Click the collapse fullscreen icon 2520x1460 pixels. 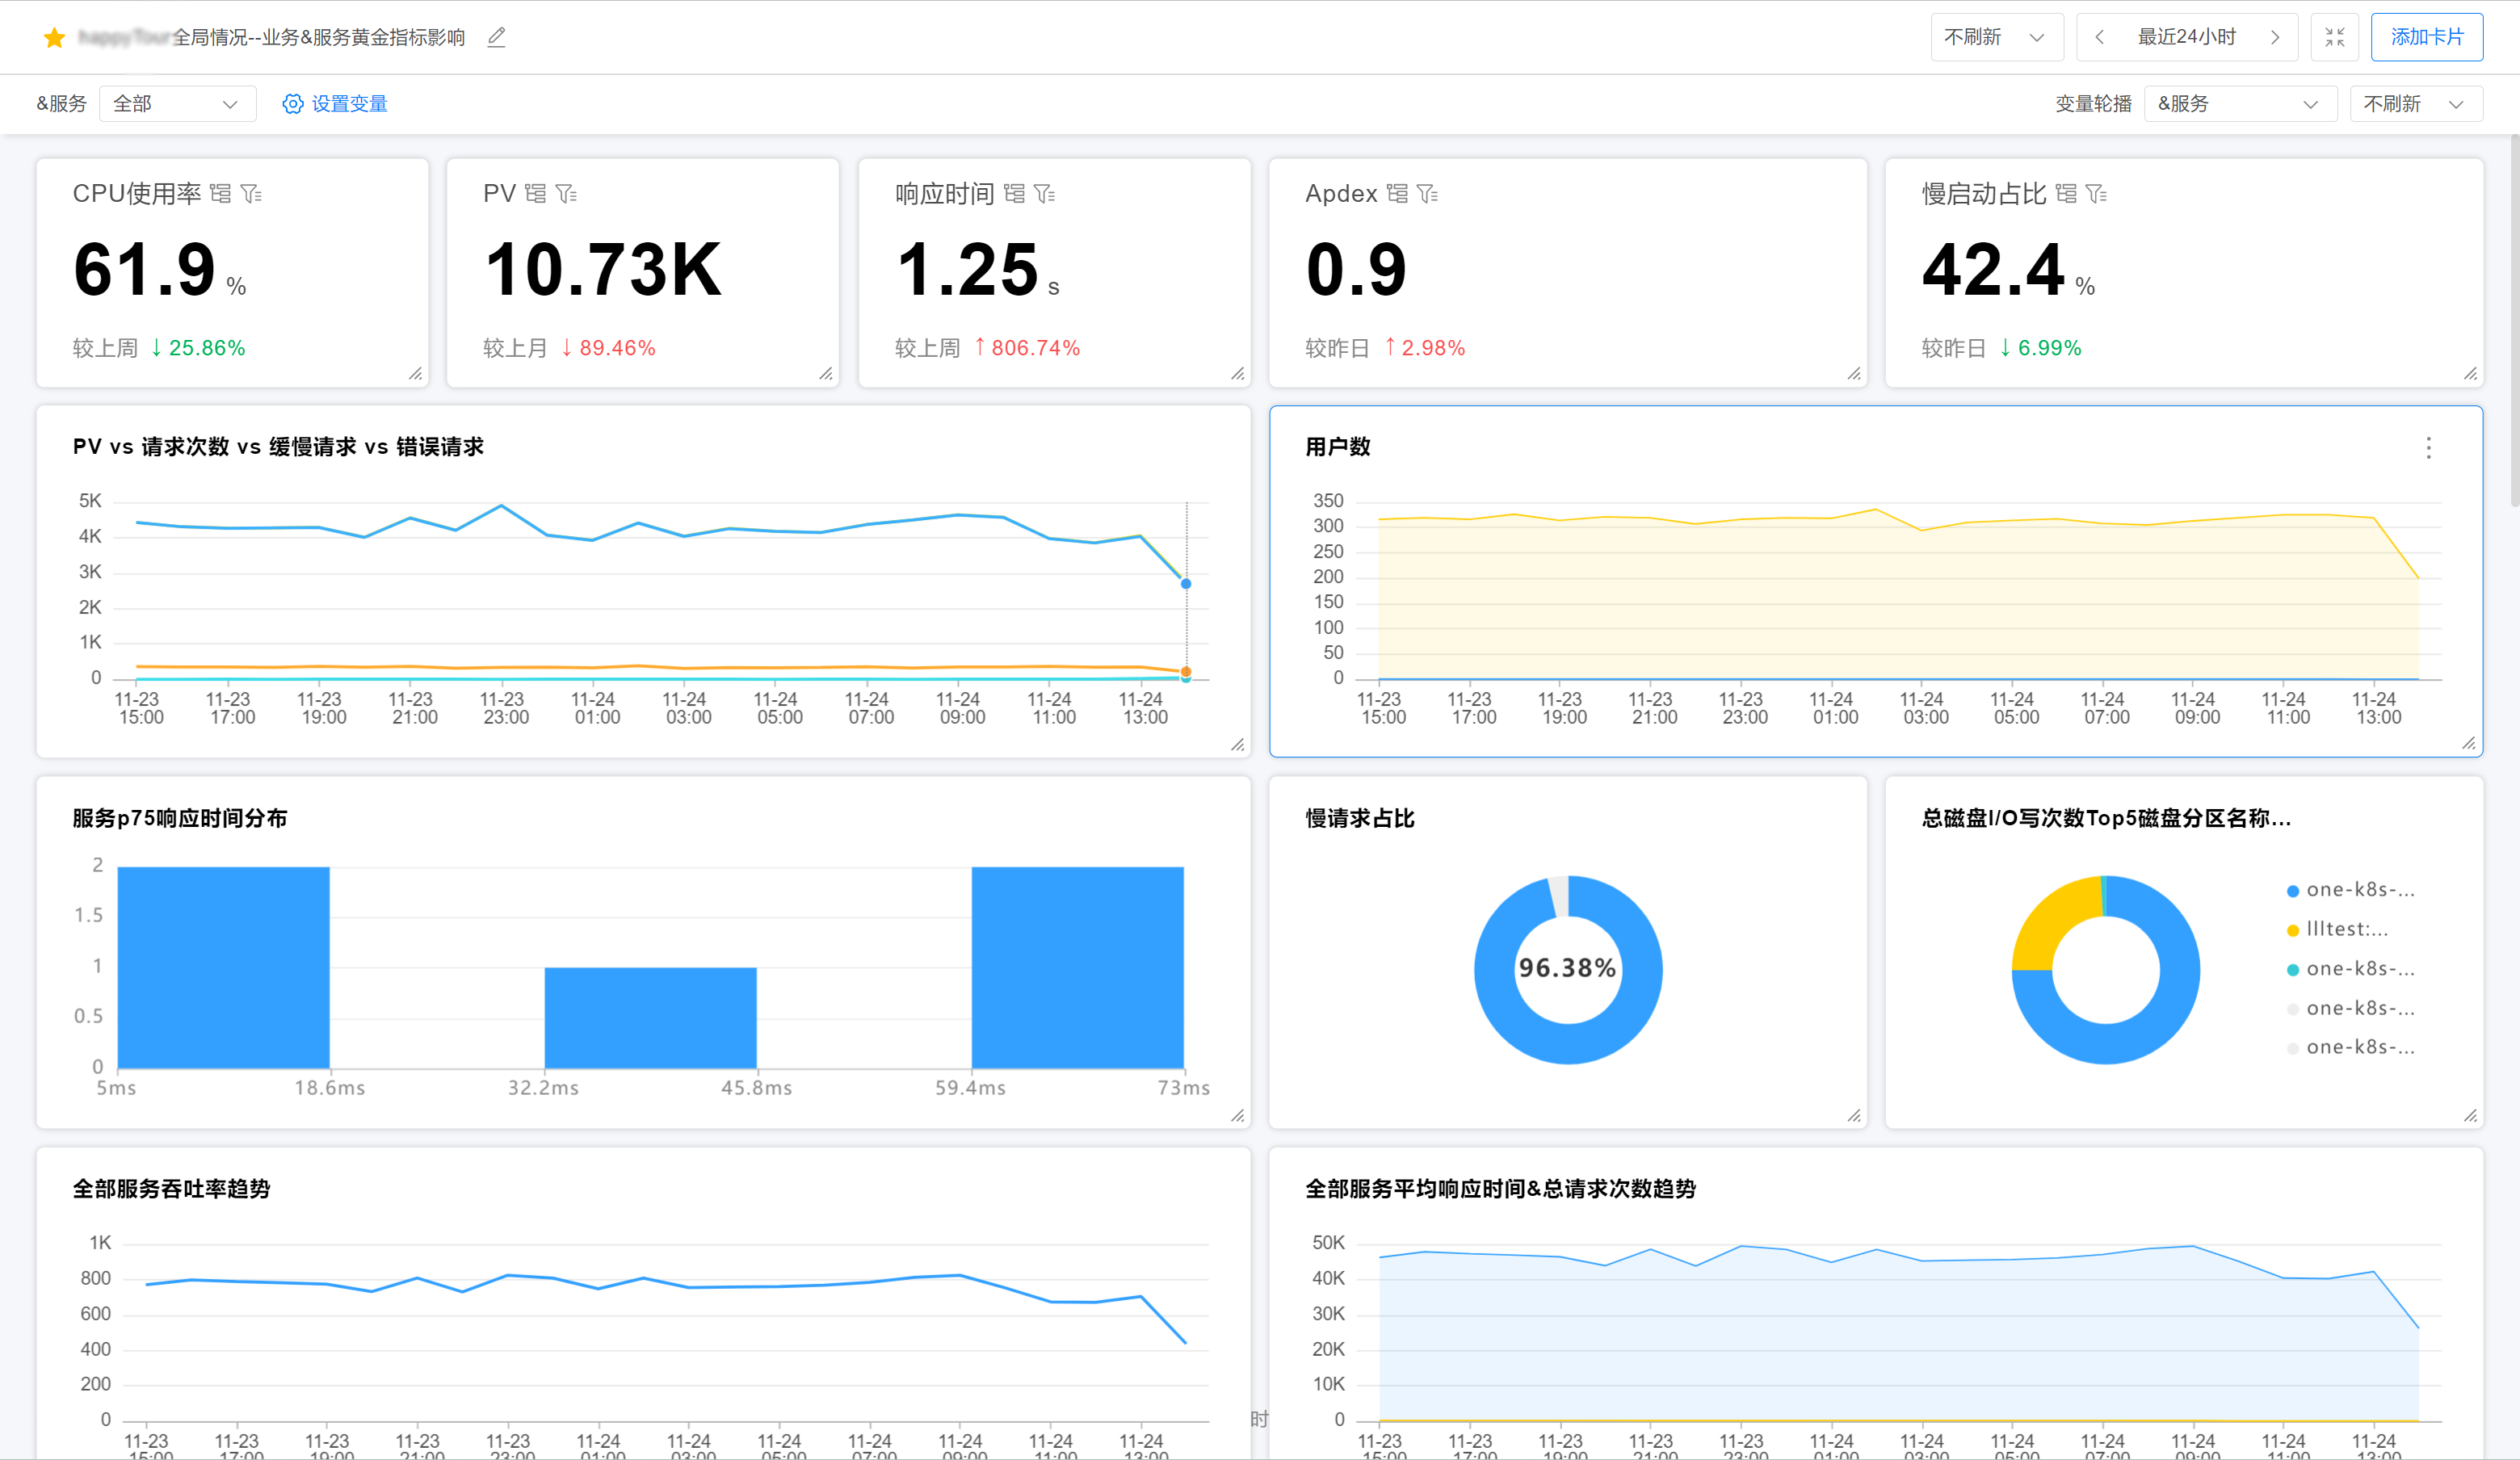pos(2334,38)
